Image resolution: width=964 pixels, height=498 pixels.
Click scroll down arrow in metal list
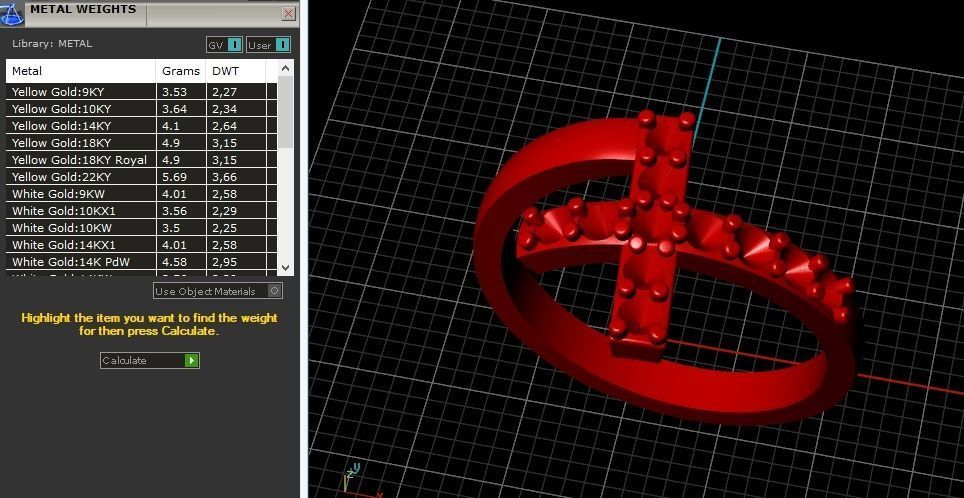285,267
